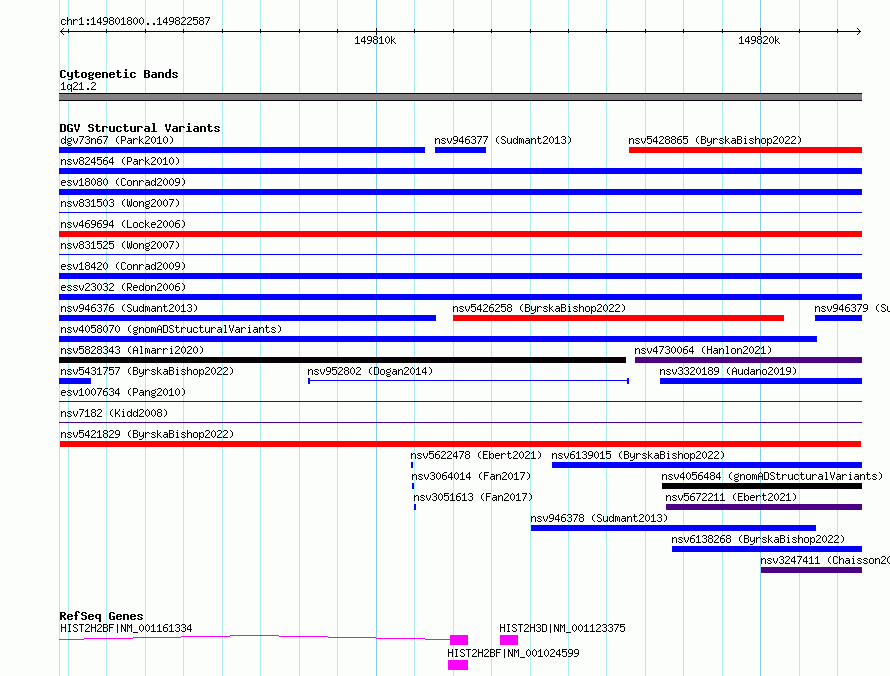Select nsv3064014 (Fan2017) variant
The image size is (890, 676).
pyautogui.click(x=413, y=486)
